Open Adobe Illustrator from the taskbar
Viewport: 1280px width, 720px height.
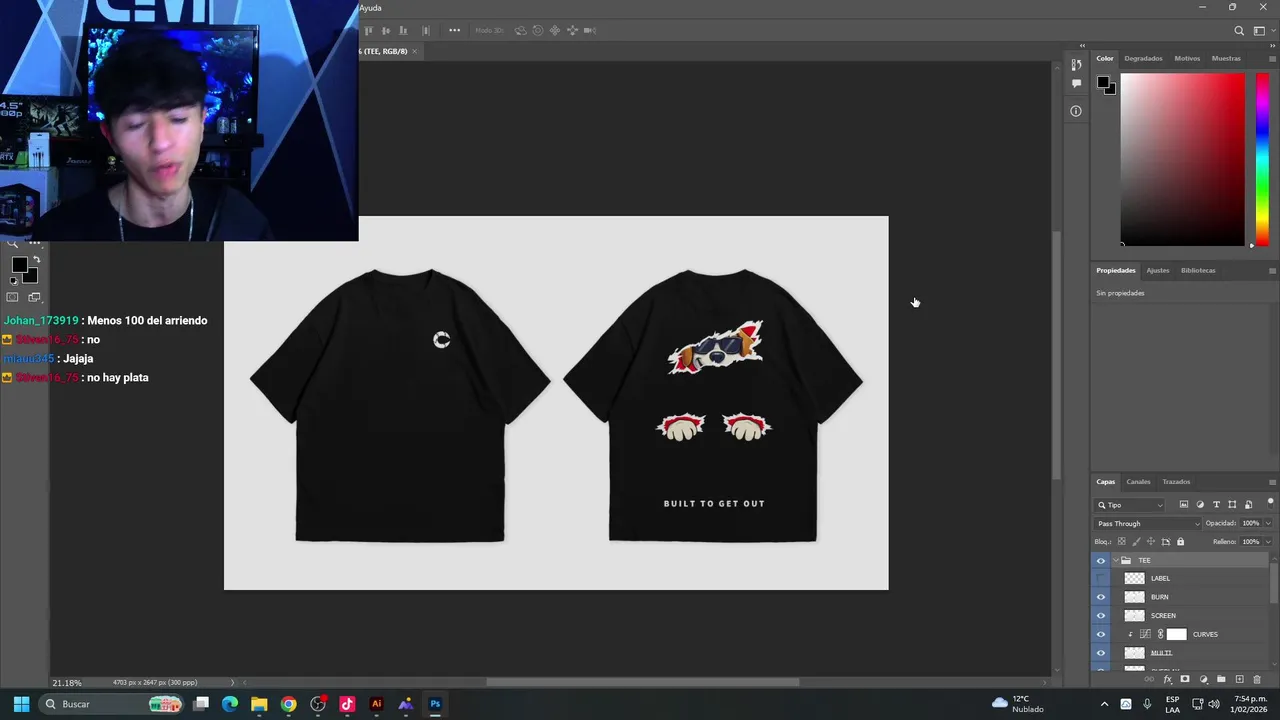click(376, 704)
